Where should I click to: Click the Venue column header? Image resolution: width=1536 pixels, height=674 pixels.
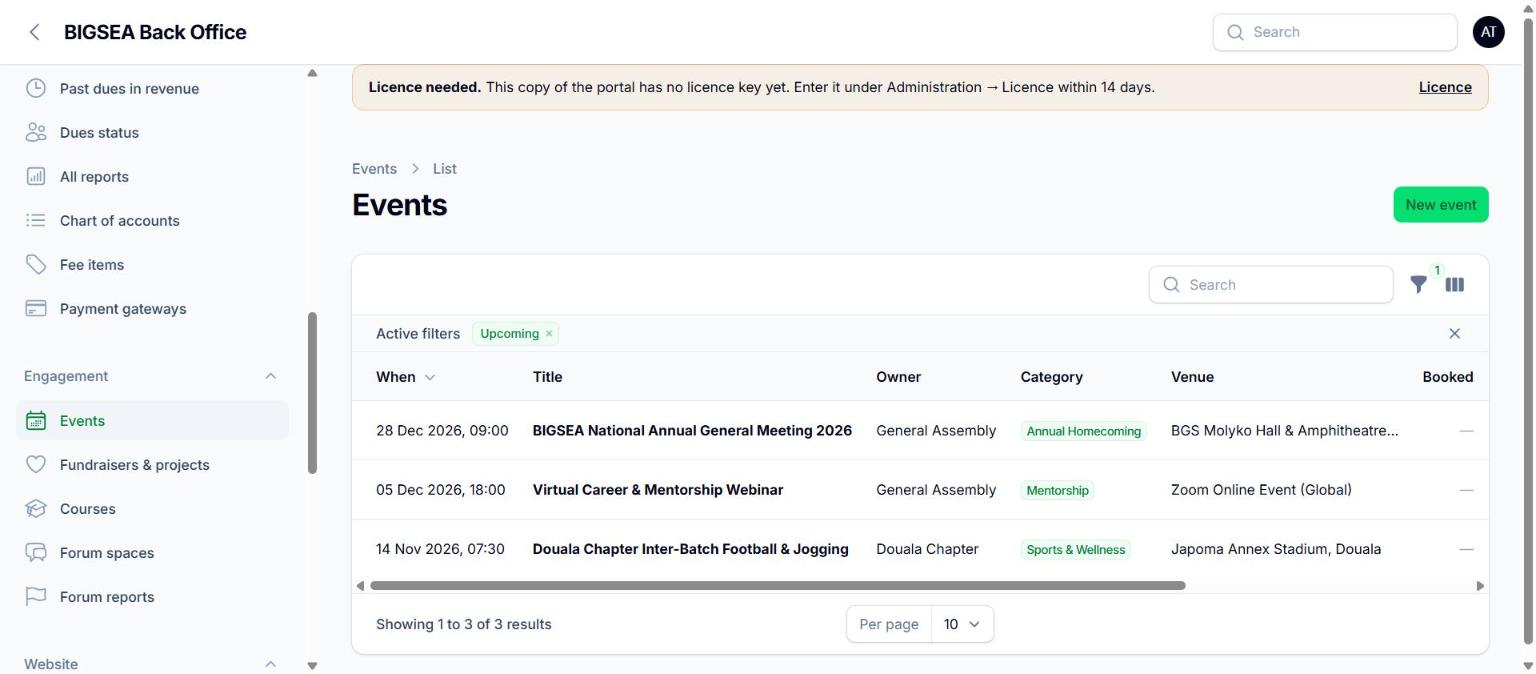click(1192, 377)
